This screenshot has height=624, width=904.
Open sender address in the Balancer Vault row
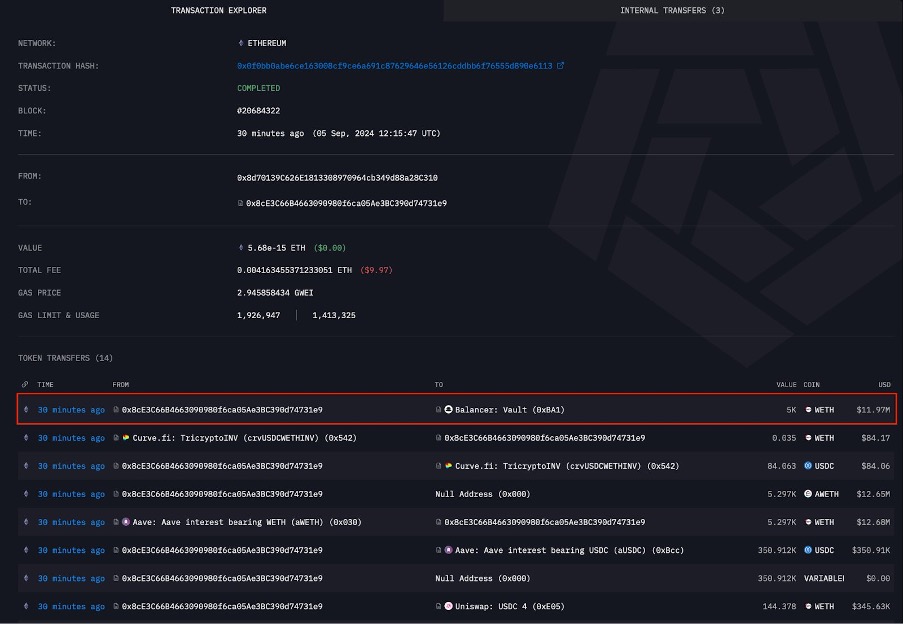pyautogui.click(x=222, y=410)
